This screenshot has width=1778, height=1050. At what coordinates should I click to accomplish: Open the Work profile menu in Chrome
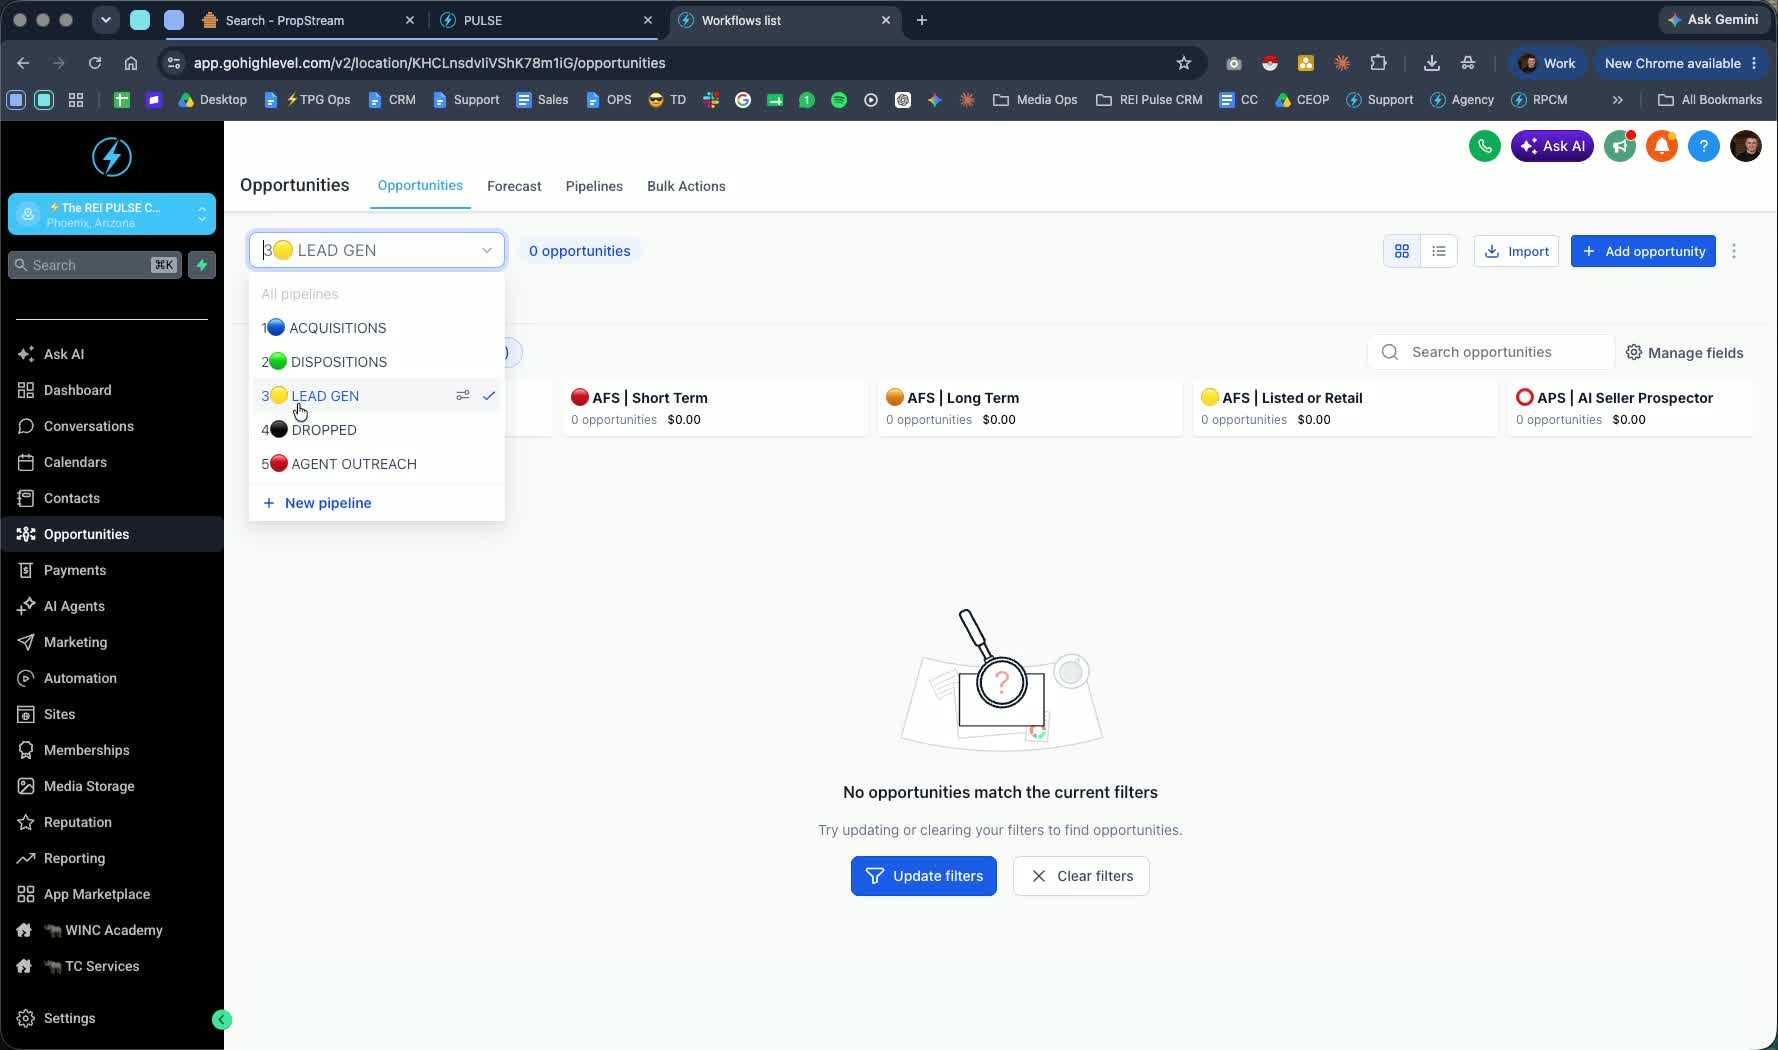(x=1548, y=63)
